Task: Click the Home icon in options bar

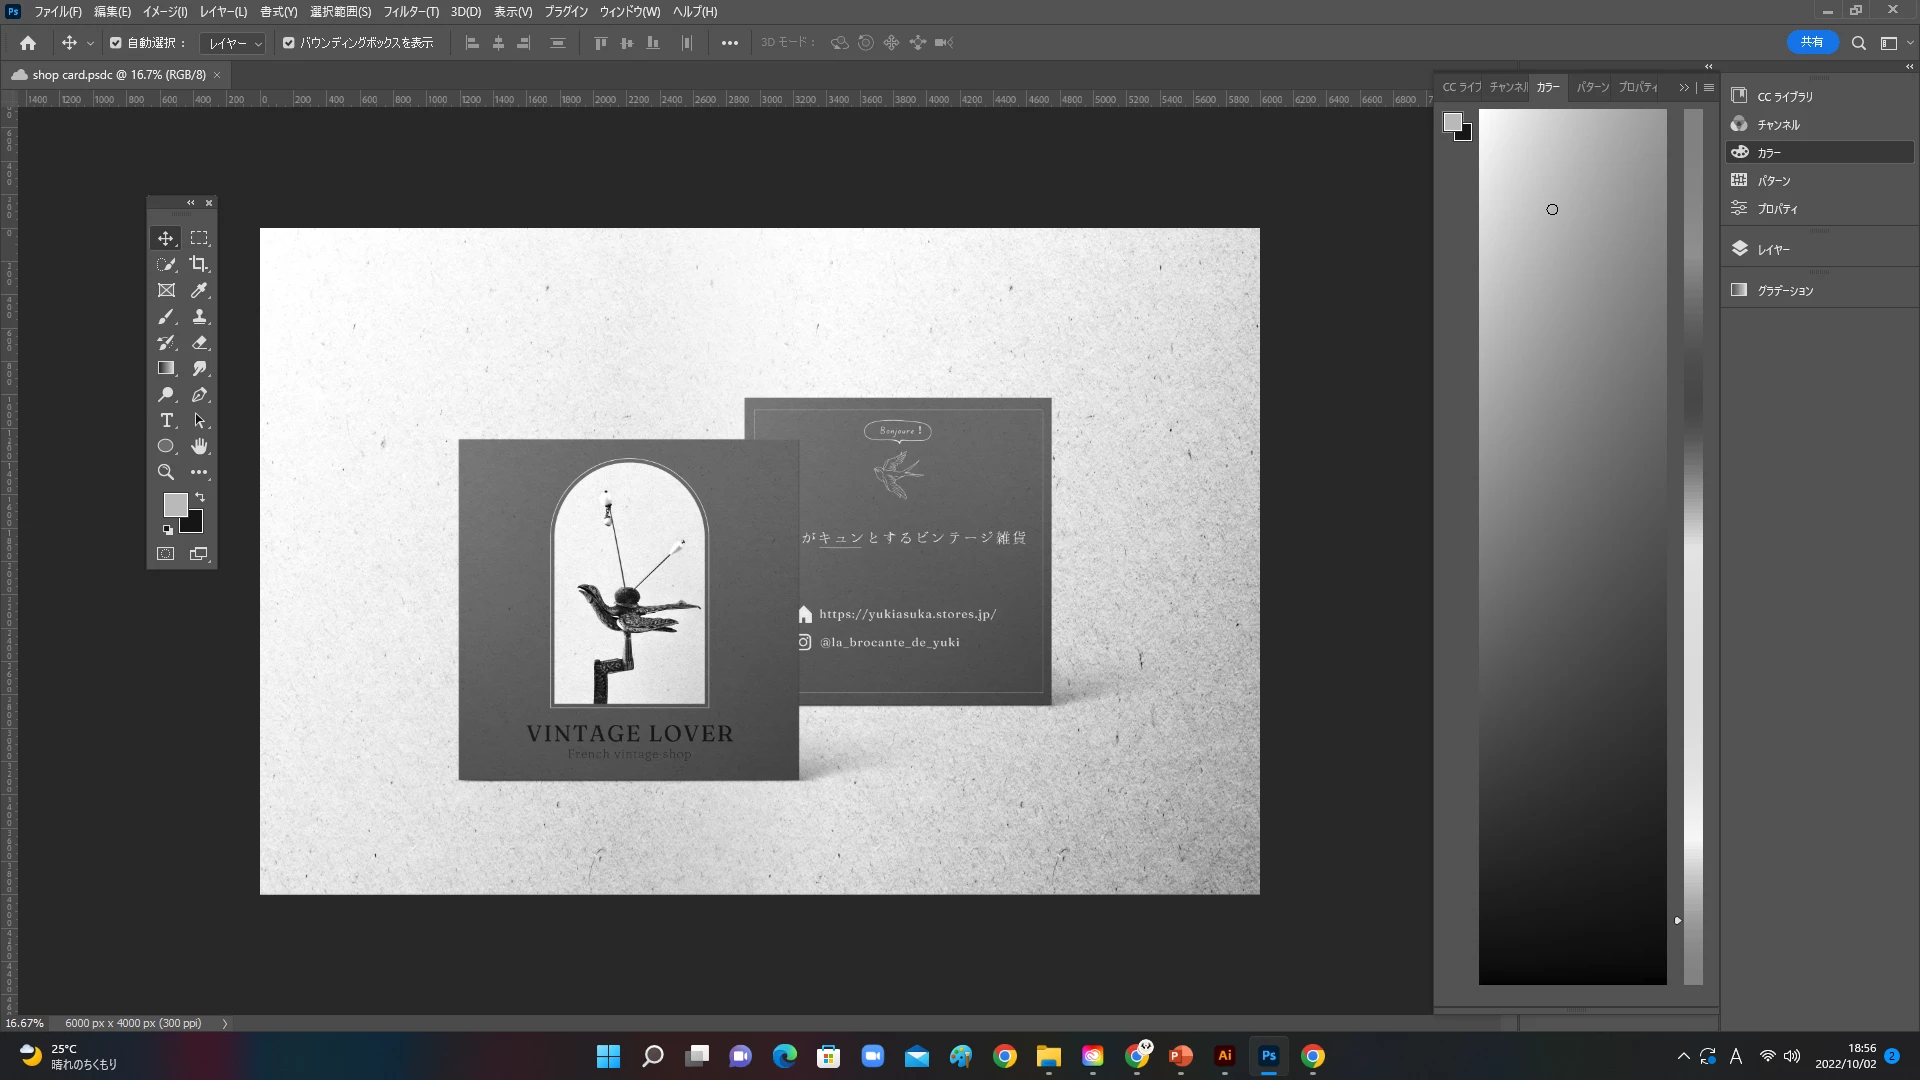Action: tap(28, 43)
